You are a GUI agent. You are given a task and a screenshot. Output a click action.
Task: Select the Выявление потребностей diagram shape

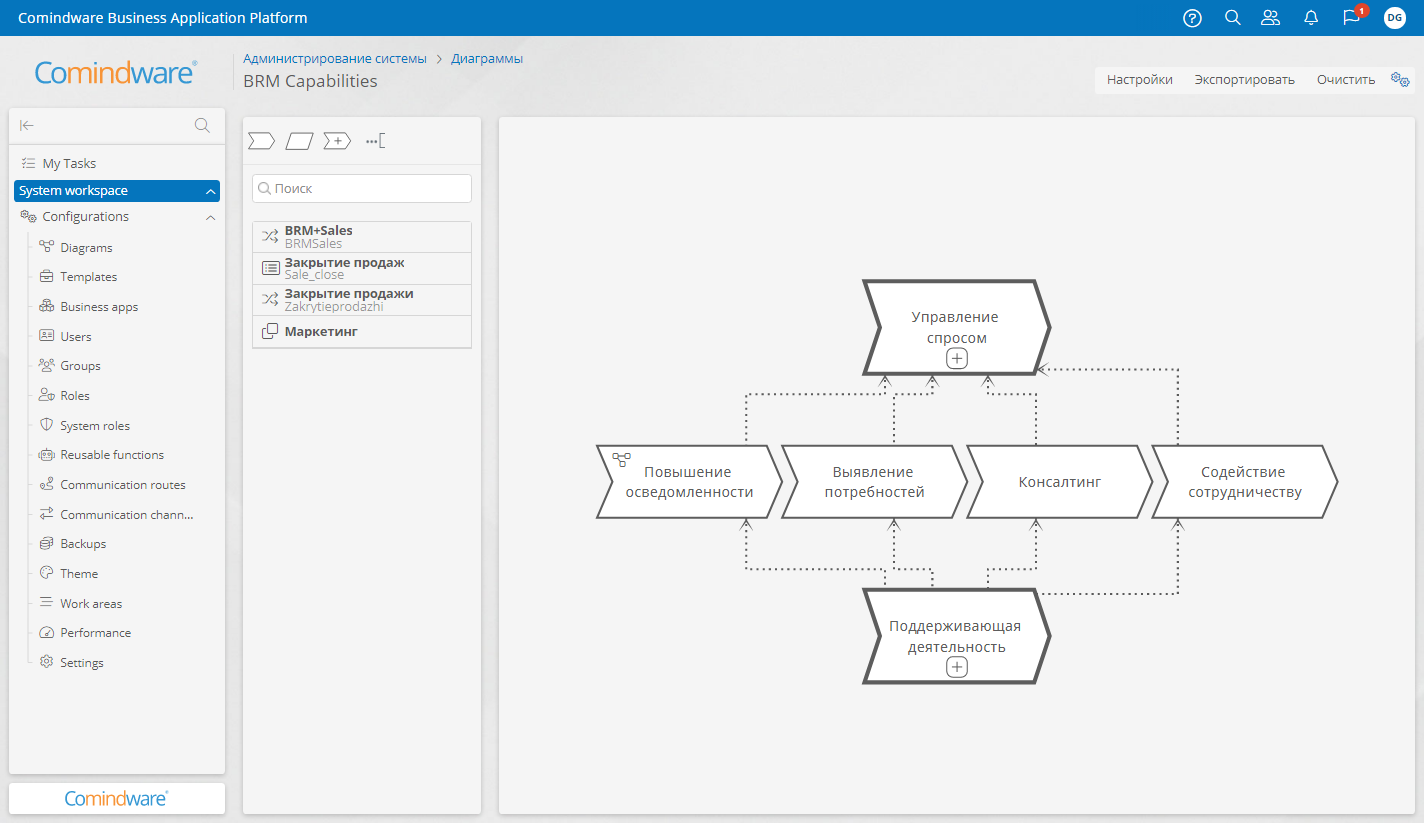874,482
